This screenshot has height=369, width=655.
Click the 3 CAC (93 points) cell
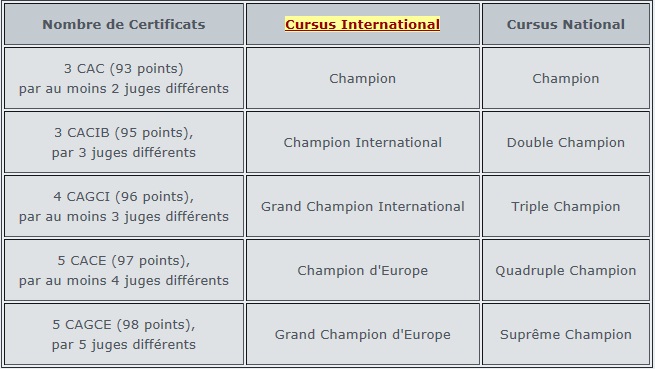[124, 78]
